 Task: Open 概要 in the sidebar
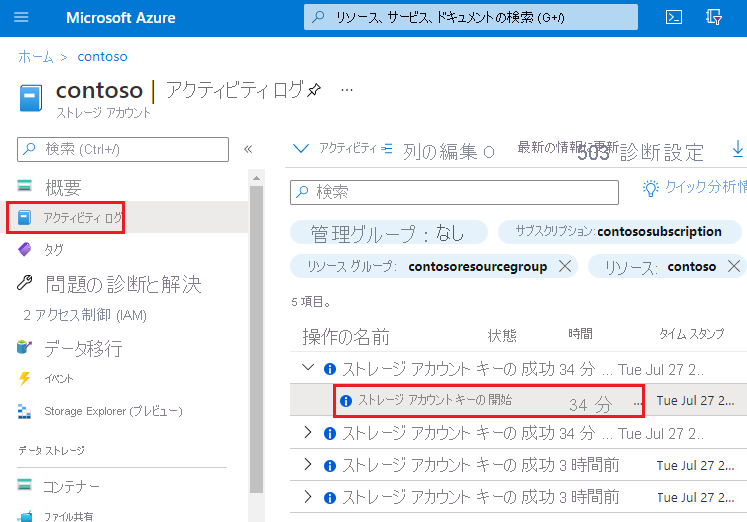[63, 188]
